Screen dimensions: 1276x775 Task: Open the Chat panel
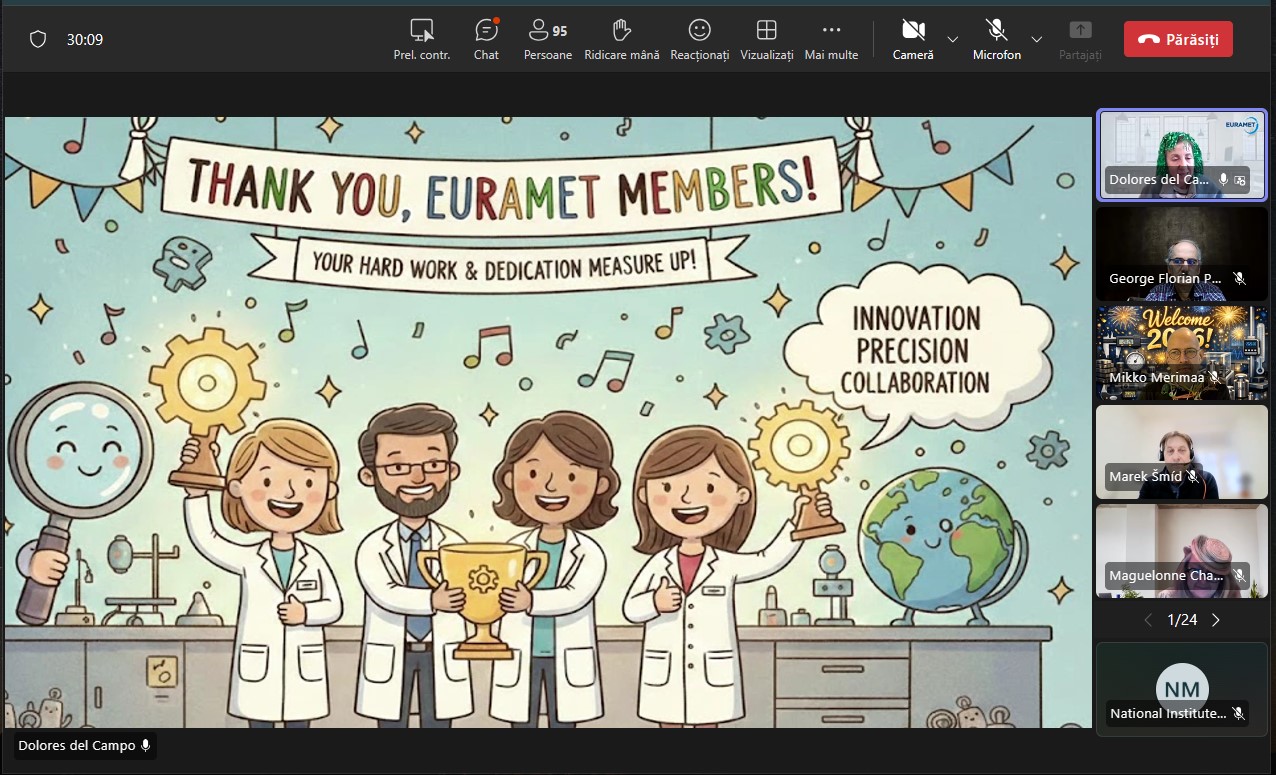tap(486, 39)
